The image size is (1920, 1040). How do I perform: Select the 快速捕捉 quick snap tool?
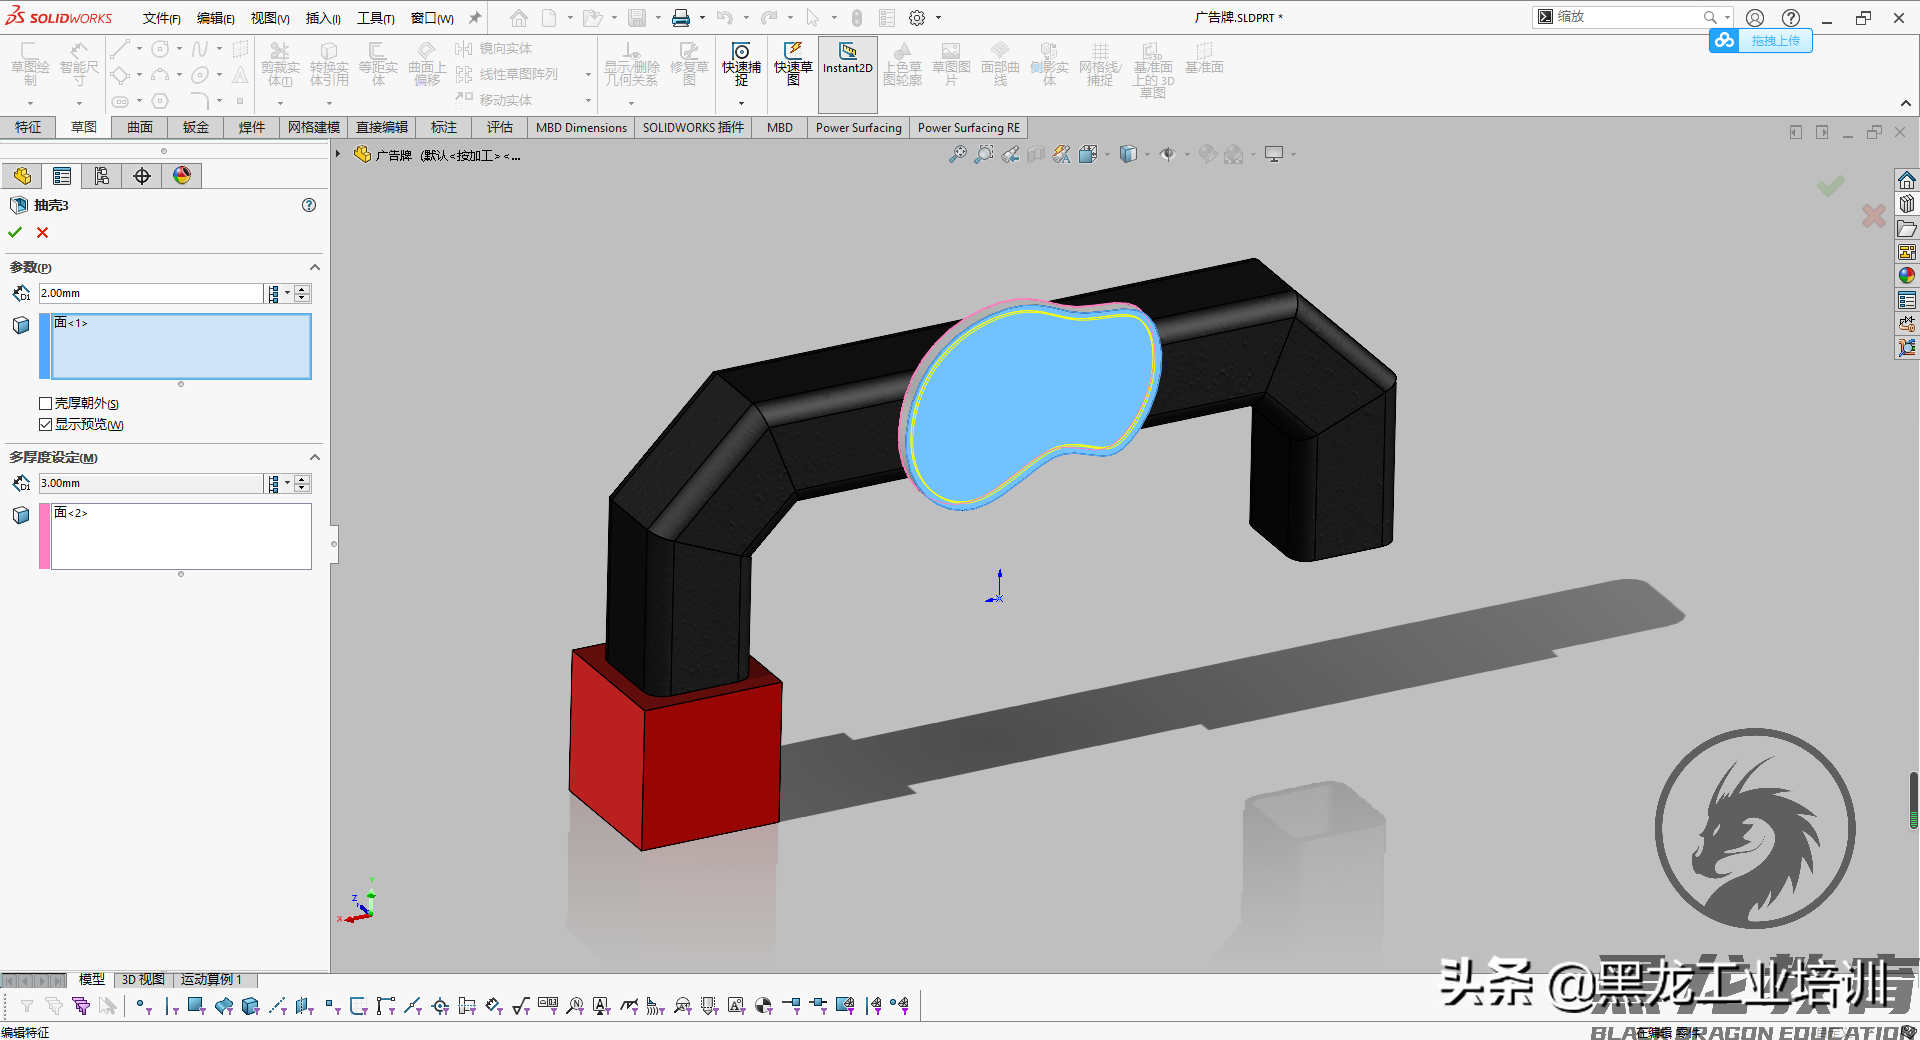click(x=740, y=67)
